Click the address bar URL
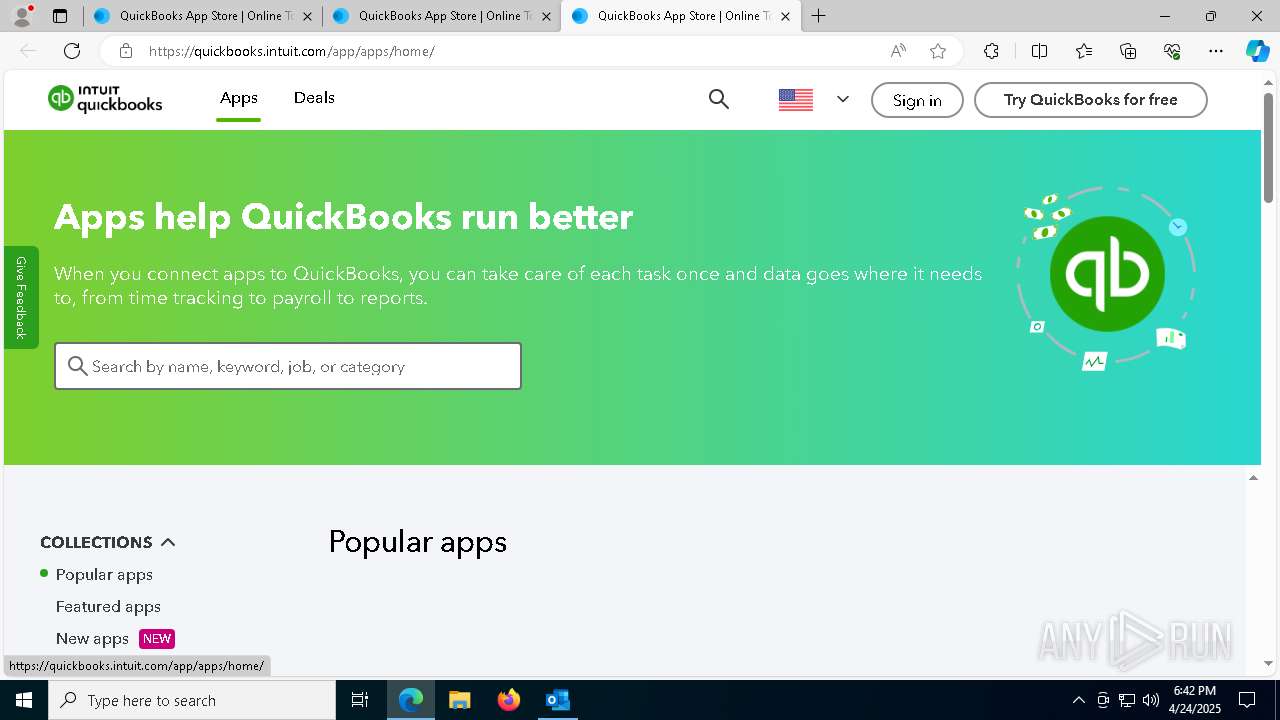The width and height of the screenshot is (1280, 720). coord(291,51)
